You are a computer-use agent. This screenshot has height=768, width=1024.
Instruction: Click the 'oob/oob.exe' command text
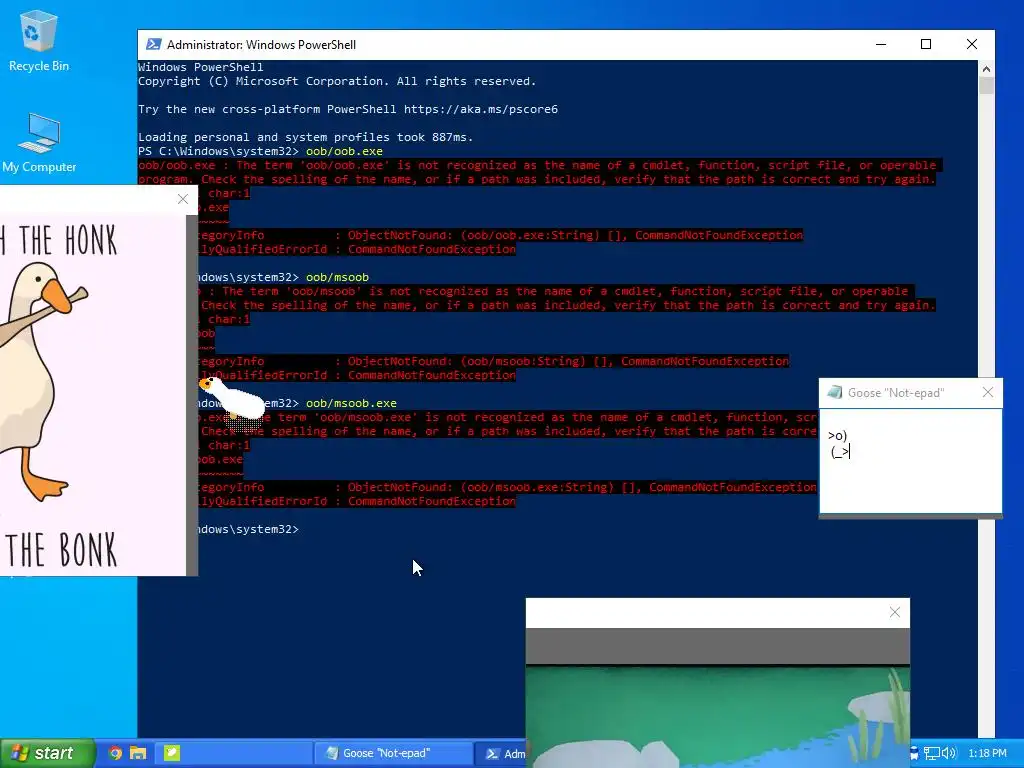click(x=344, y=151)
